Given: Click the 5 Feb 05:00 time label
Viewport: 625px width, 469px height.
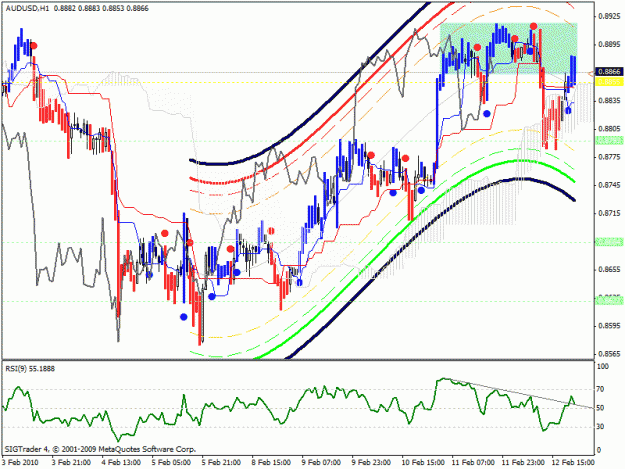Looking at the screenshot, I should pos(171,462).
